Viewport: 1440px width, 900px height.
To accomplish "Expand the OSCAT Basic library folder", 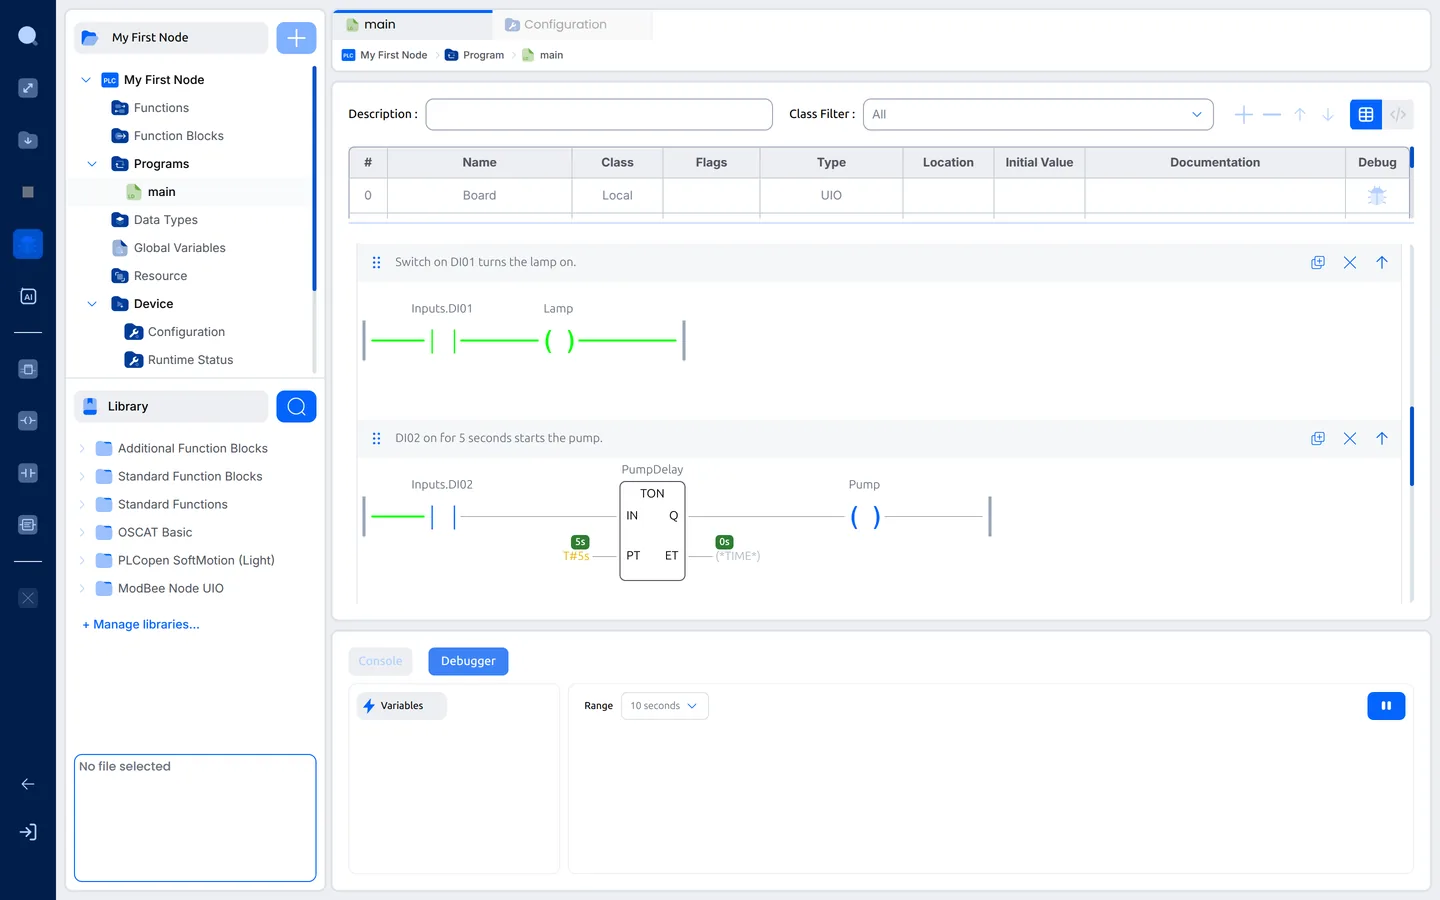I will (82, 533).
